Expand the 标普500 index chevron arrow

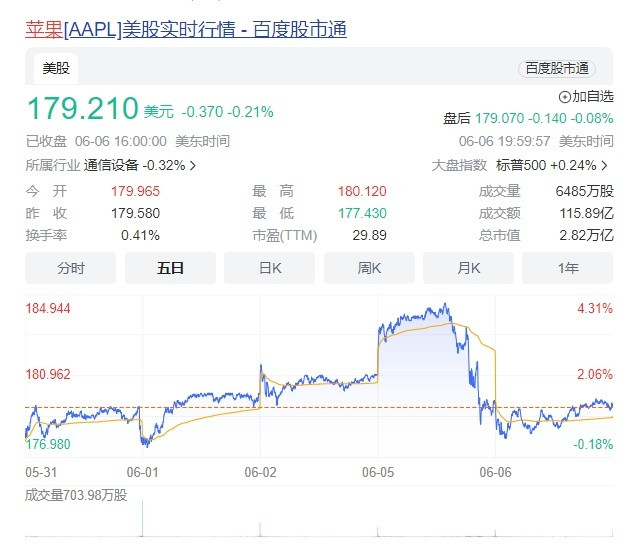[x=604, y=166]
